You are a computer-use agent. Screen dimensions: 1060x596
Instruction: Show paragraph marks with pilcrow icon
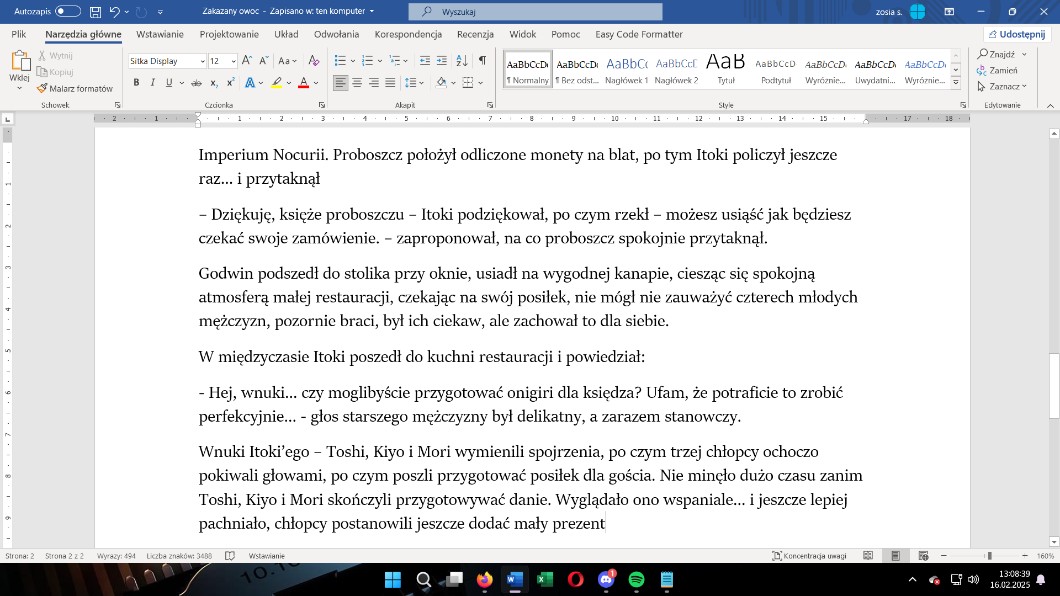point(482,61)
